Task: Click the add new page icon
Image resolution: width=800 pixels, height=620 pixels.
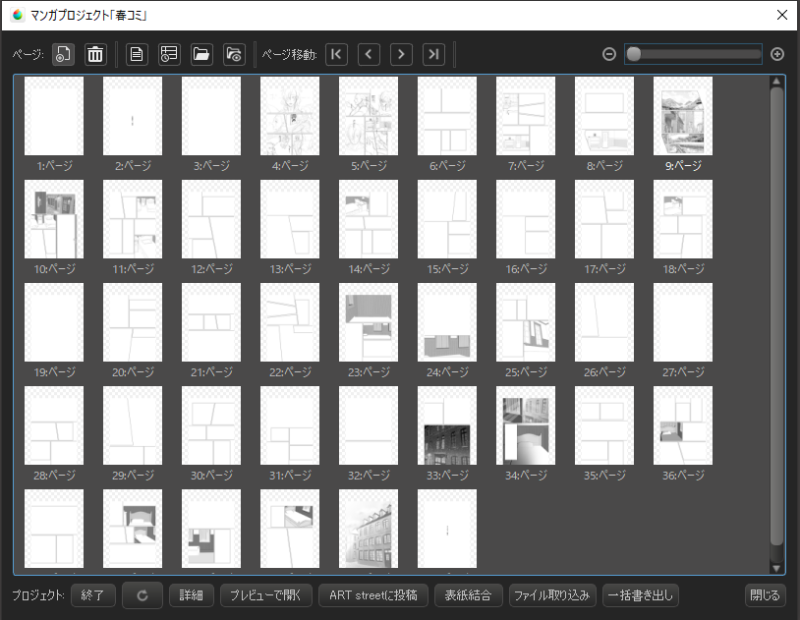Action: point(63,54)
